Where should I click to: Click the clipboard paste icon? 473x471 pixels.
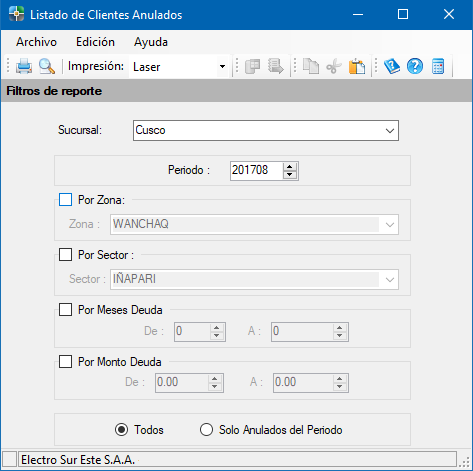pos(357,66)
